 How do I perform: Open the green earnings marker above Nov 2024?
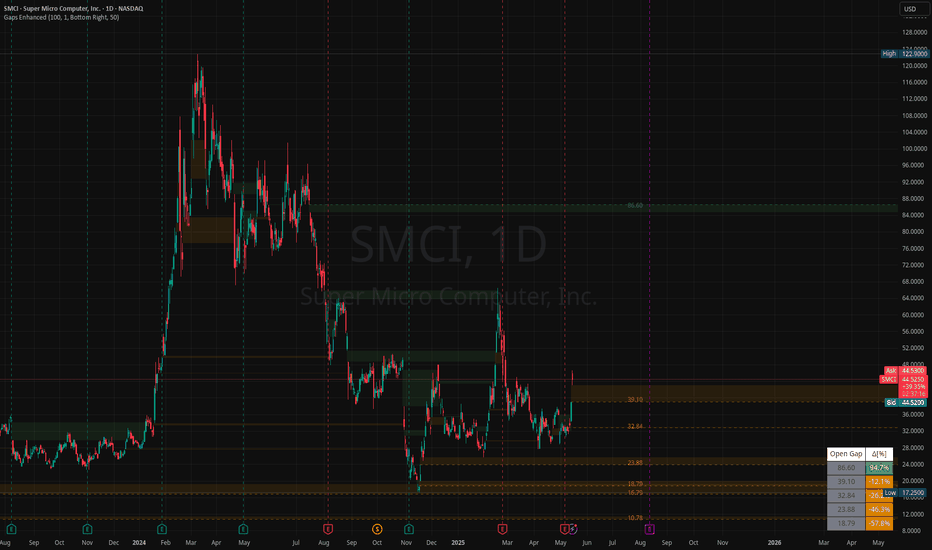pyautogui.click(x=409, y=529)
